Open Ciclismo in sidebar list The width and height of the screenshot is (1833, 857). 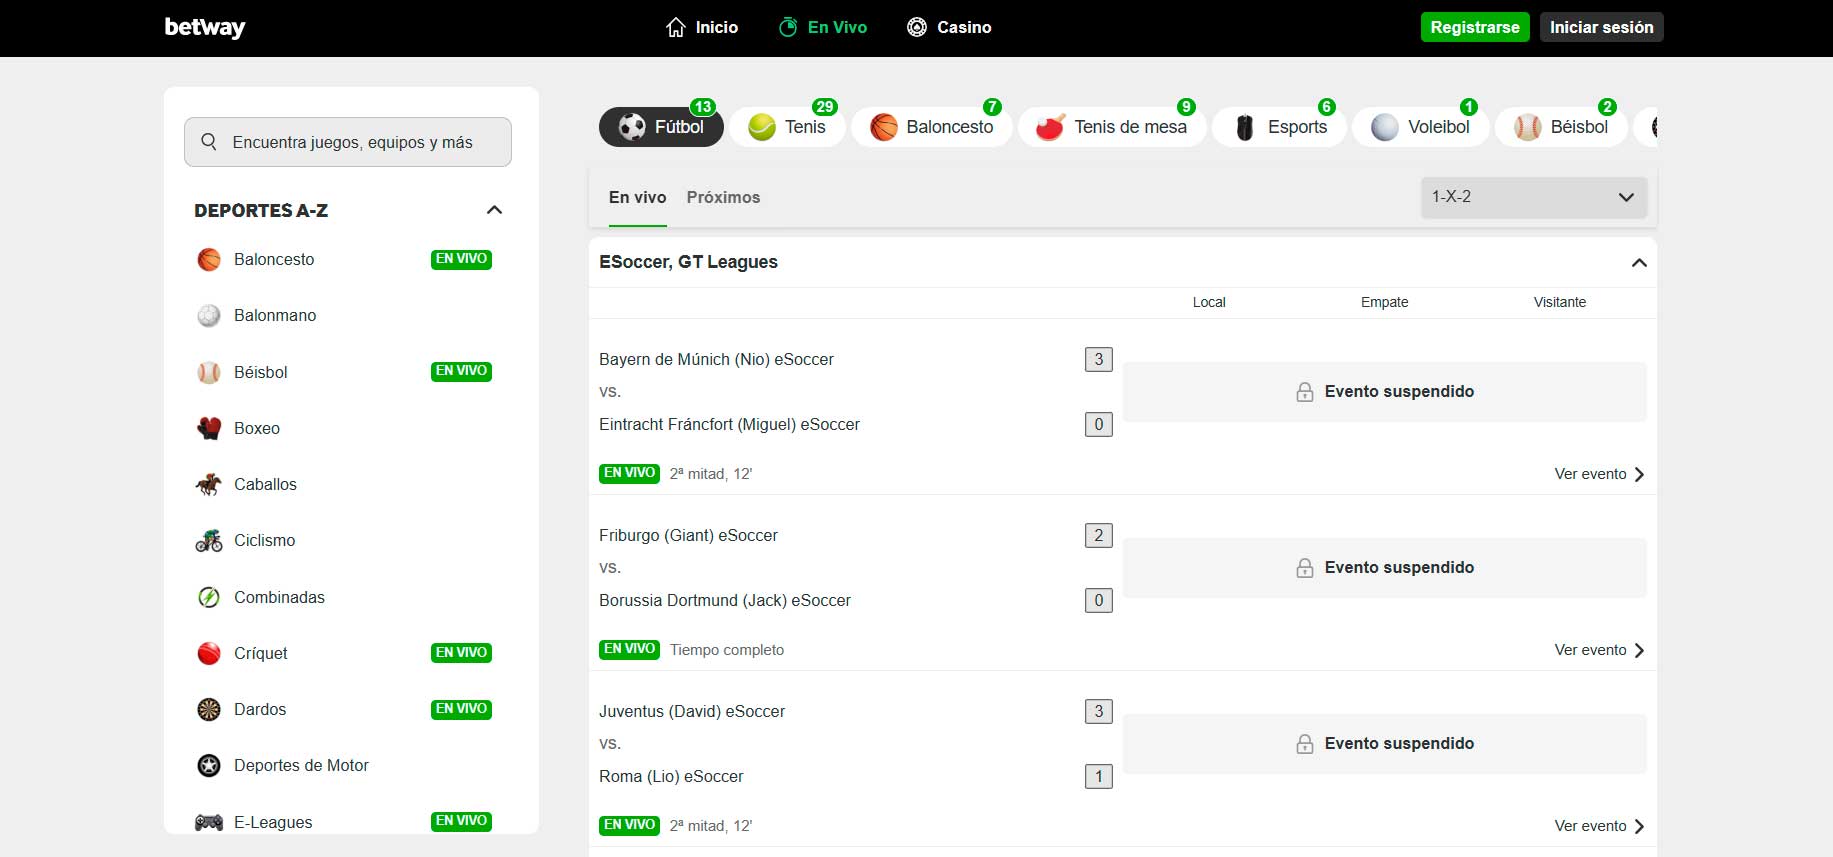[x=265, y=540]
